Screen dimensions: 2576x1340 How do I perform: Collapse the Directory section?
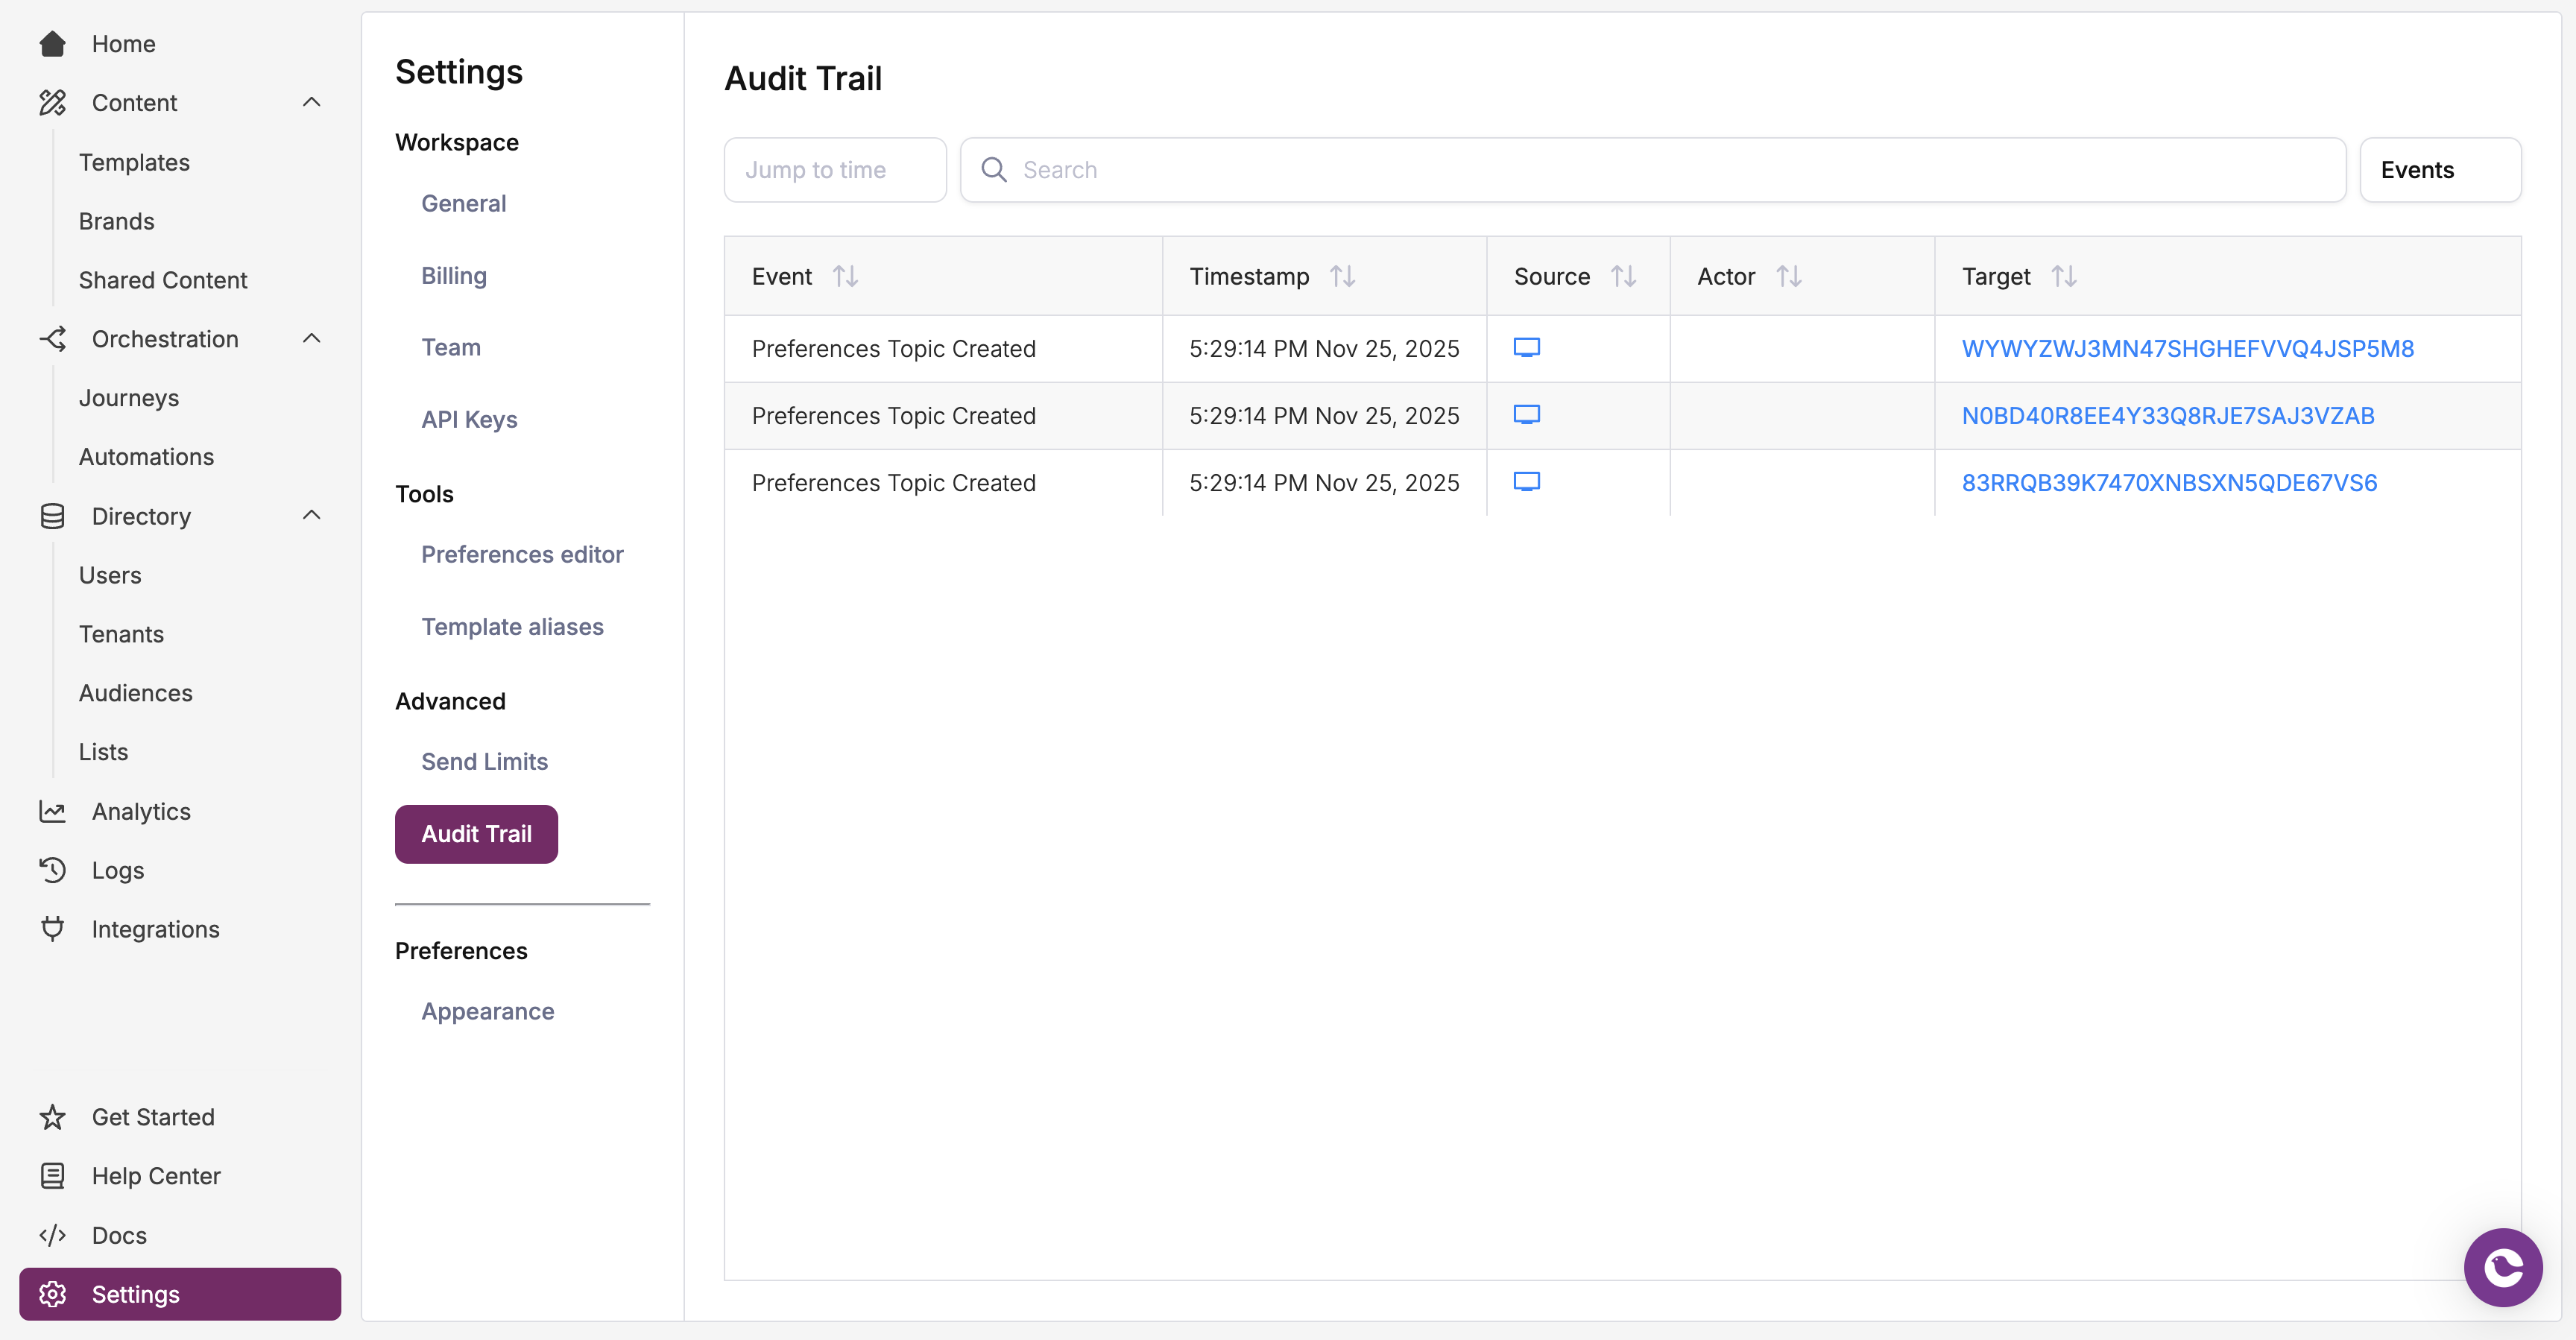tap(311, 516)
